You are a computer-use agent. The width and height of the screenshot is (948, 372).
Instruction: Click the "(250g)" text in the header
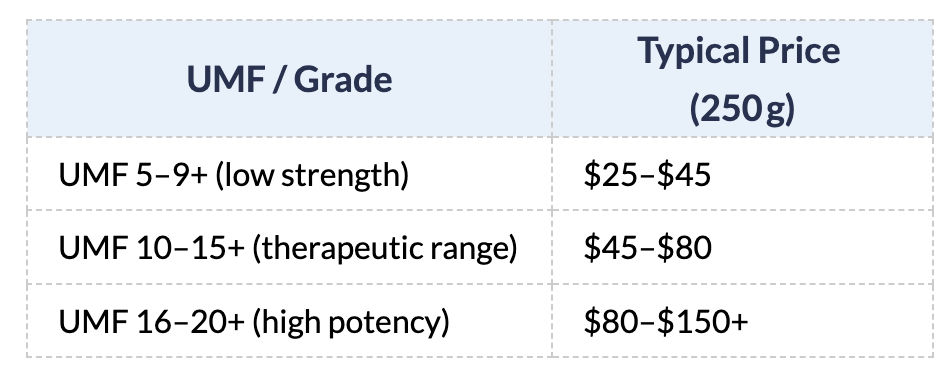click(x=742, y=109)
